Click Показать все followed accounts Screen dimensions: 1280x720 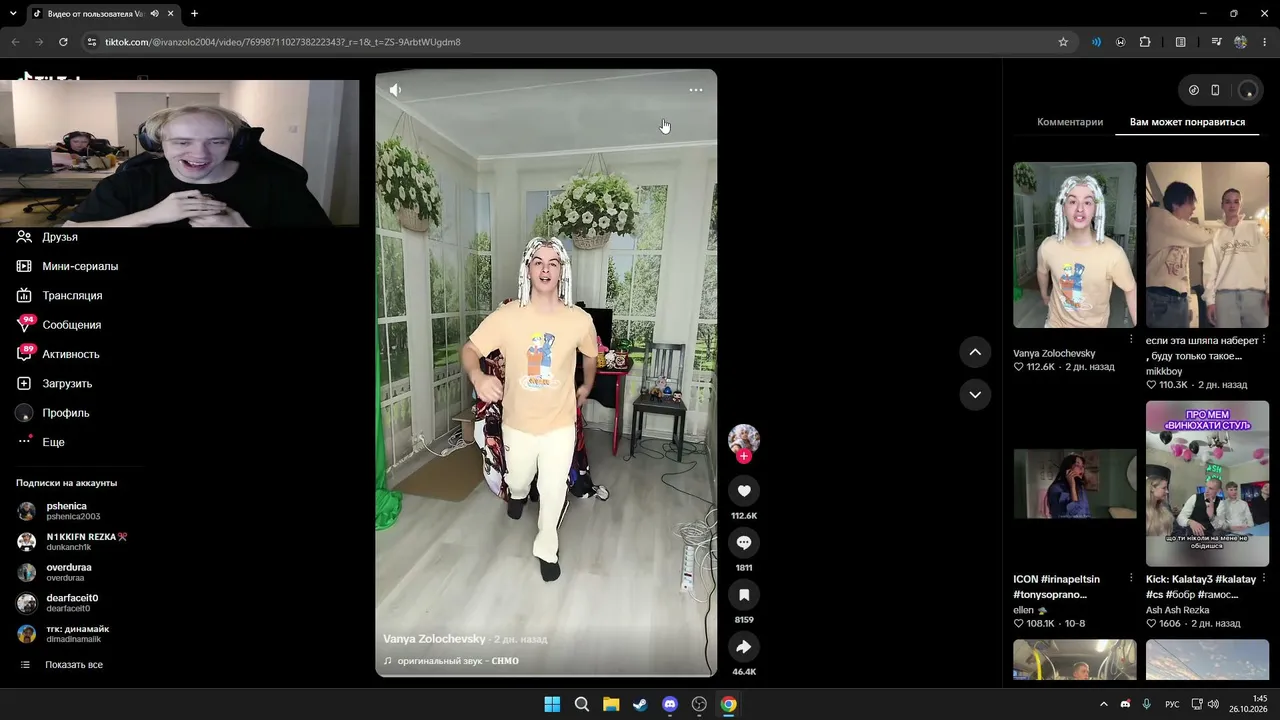(74, 665)
